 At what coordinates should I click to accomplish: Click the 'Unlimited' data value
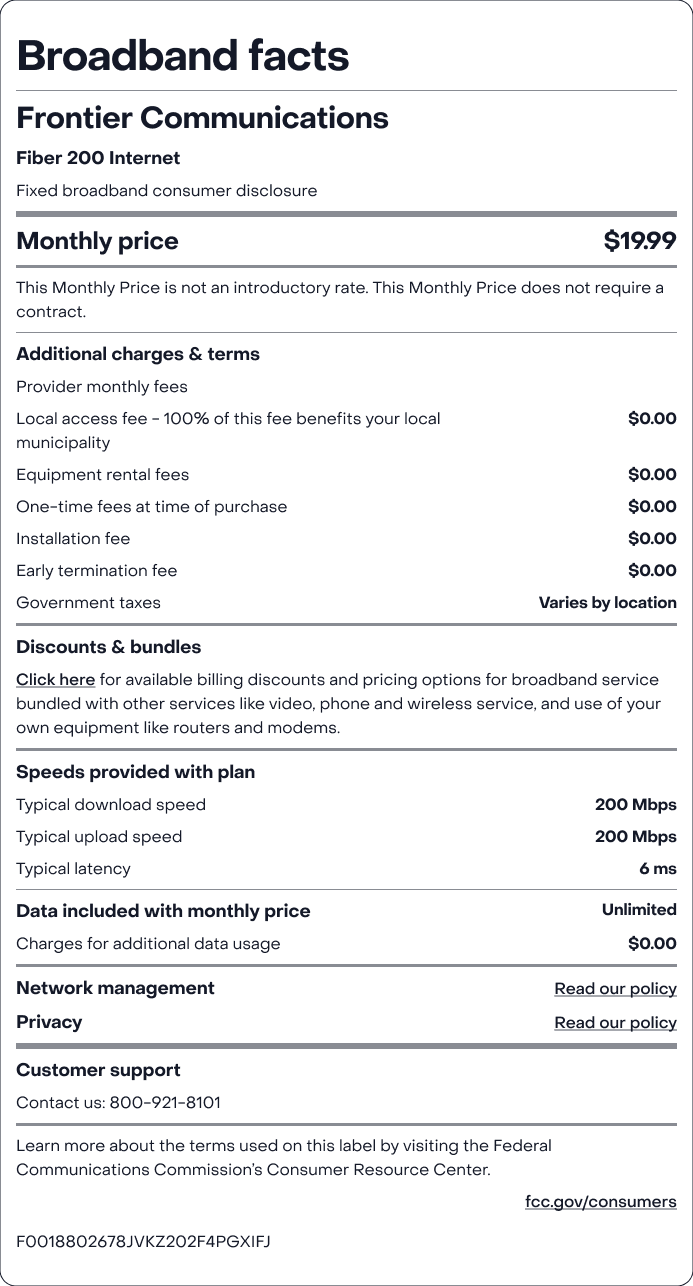[x=639, y=910]
